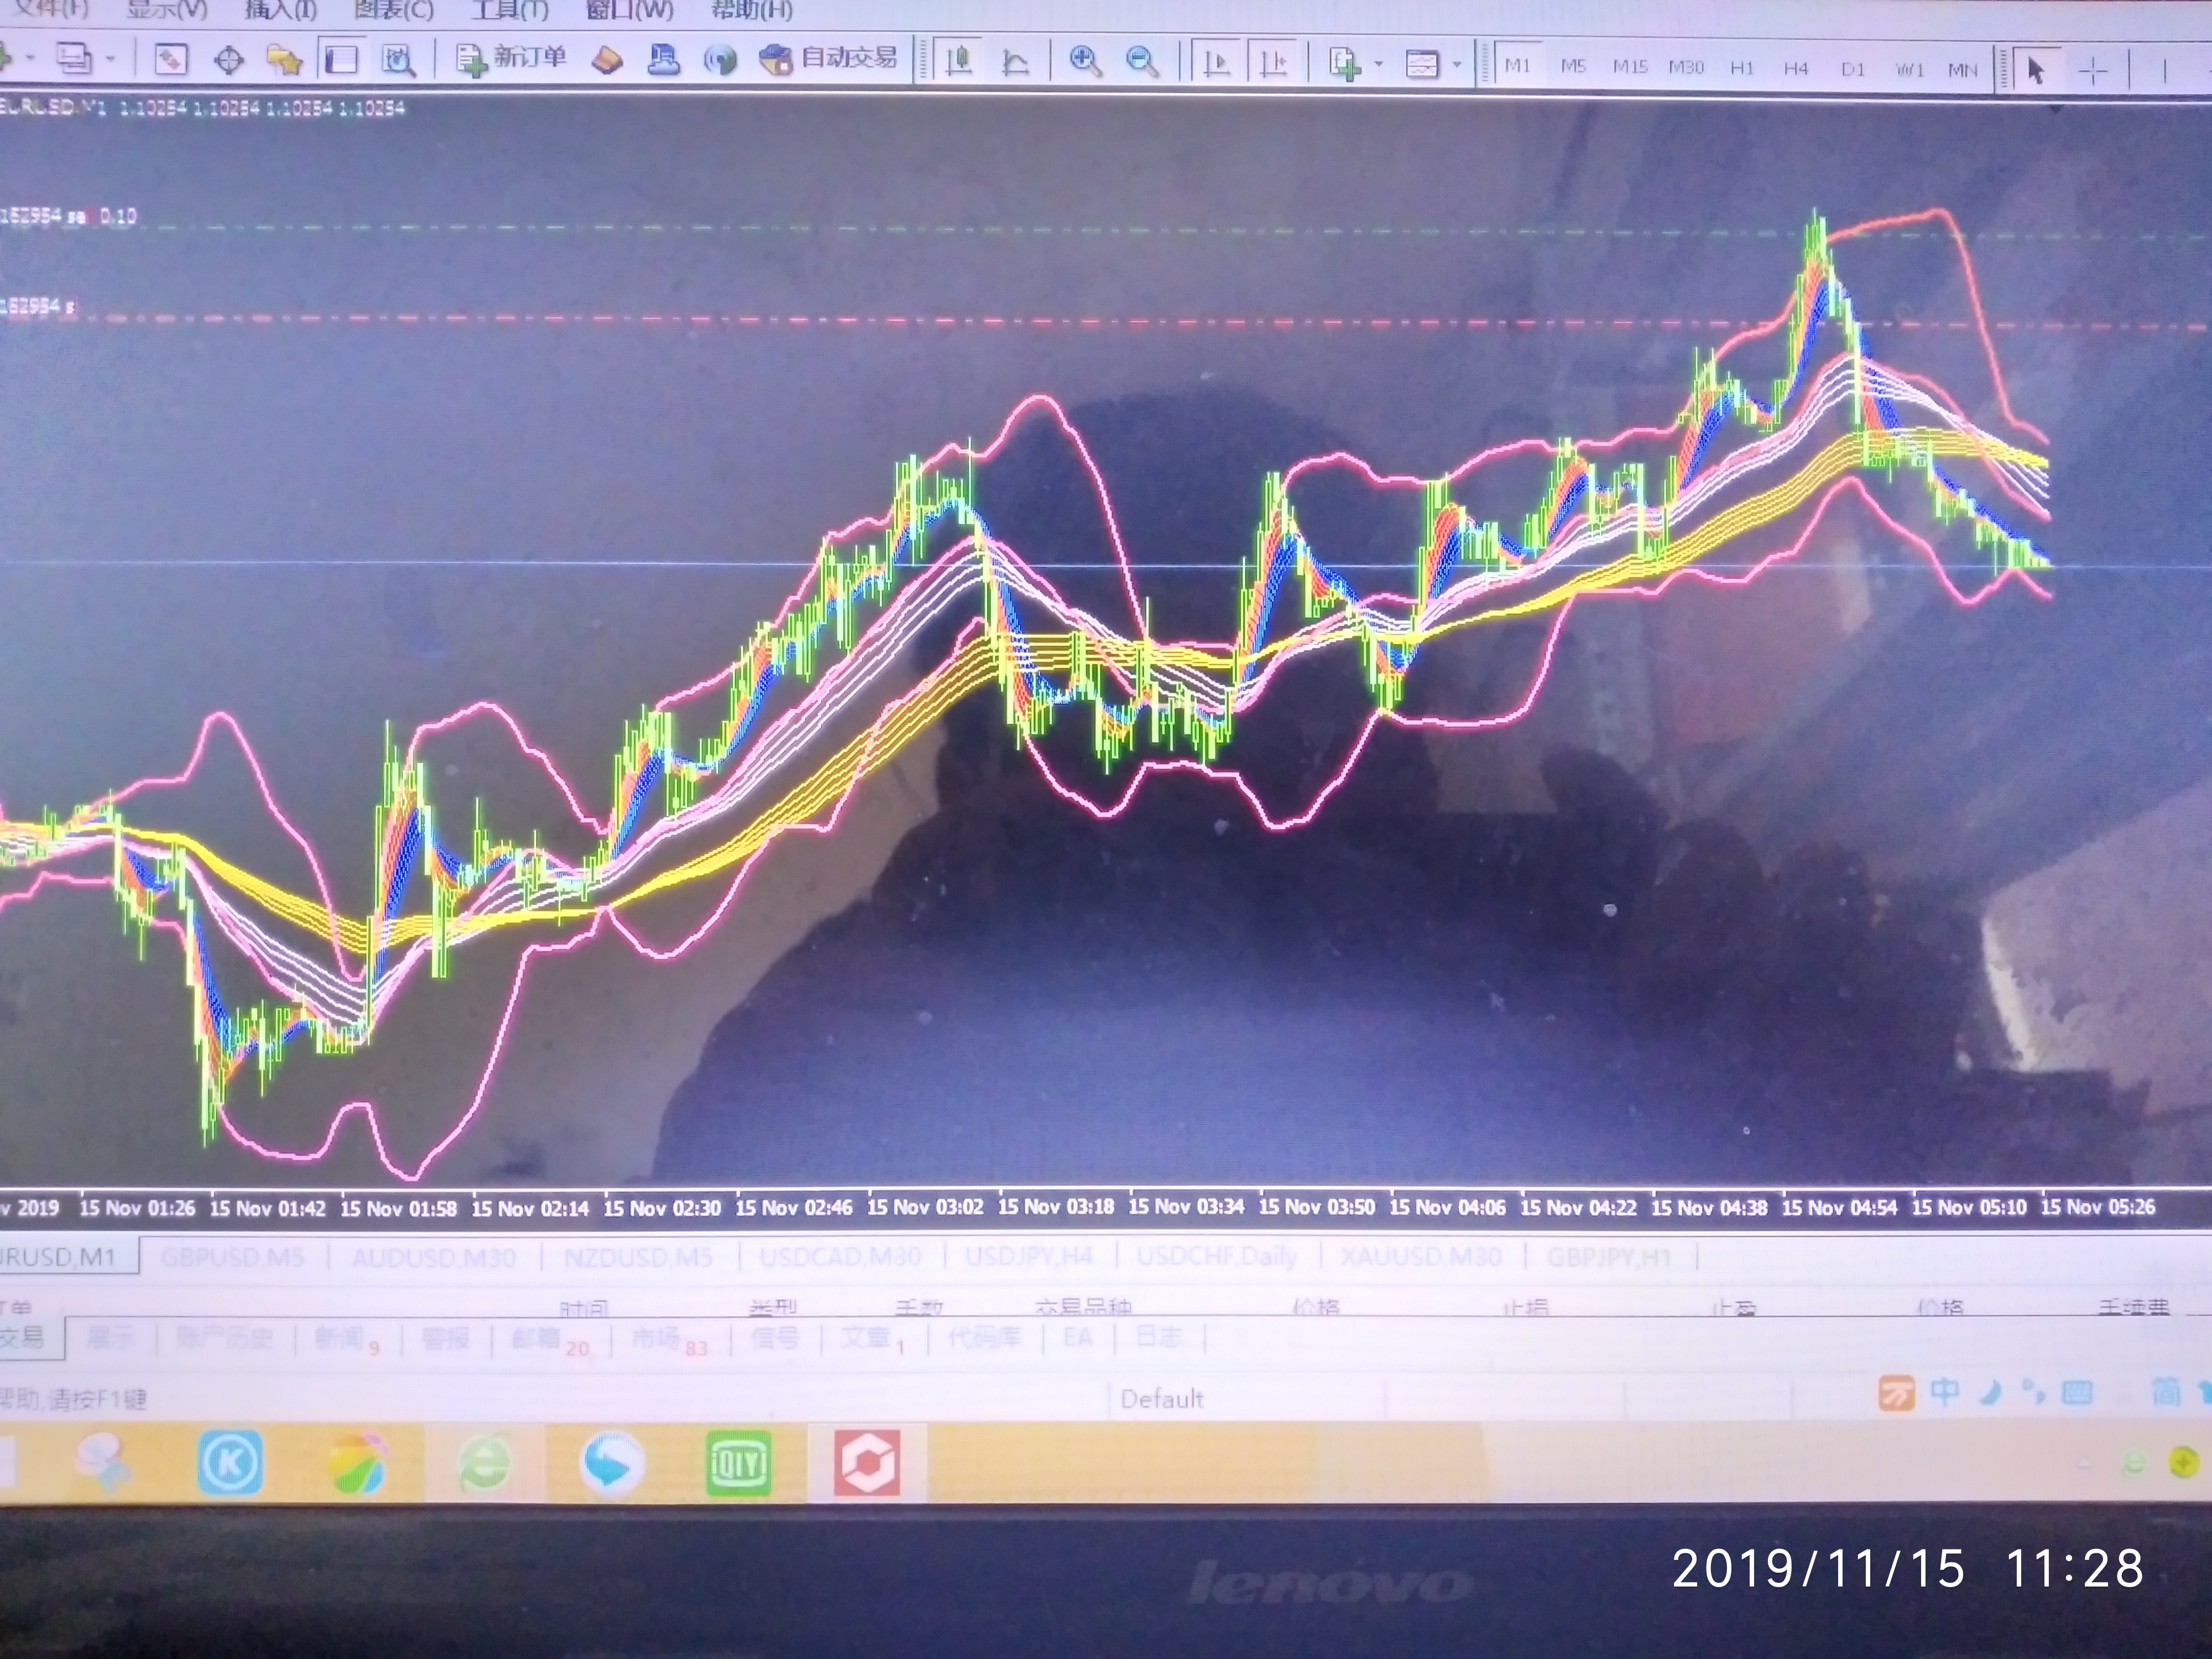Image resolution: width=2212 pixels, height=1659 pixels.
Task: Open the iQIYI app on the taskbar
Action: point(738,1463)
